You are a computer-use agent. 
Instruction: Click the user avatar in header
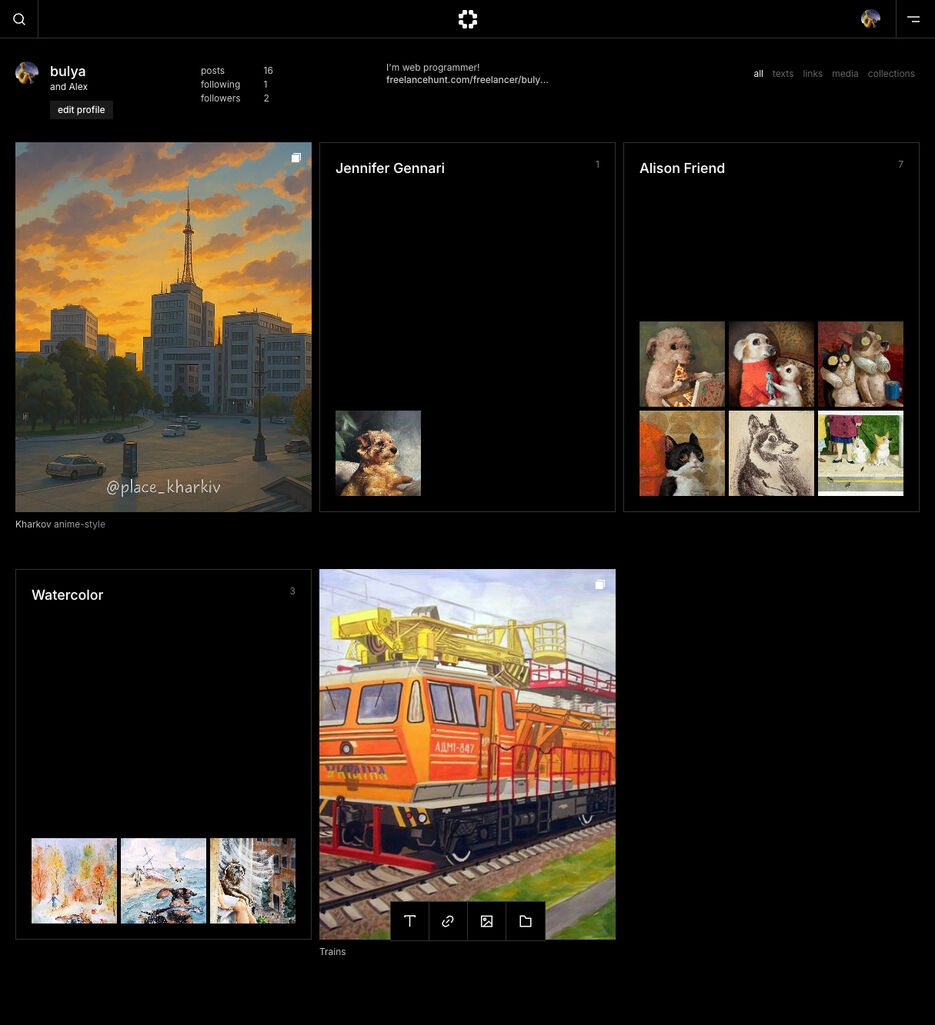870,19
